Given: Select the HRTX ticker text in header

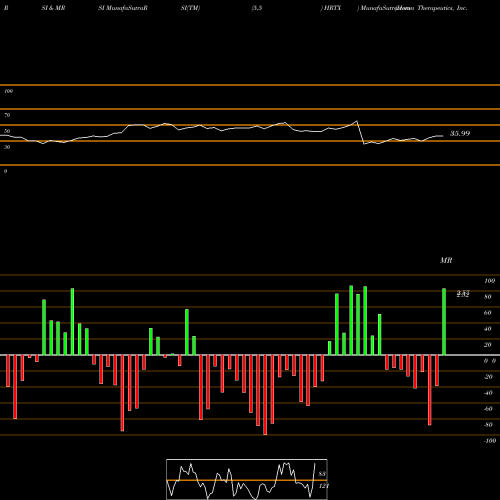Looking at the screenshot, I should (332, 8).
